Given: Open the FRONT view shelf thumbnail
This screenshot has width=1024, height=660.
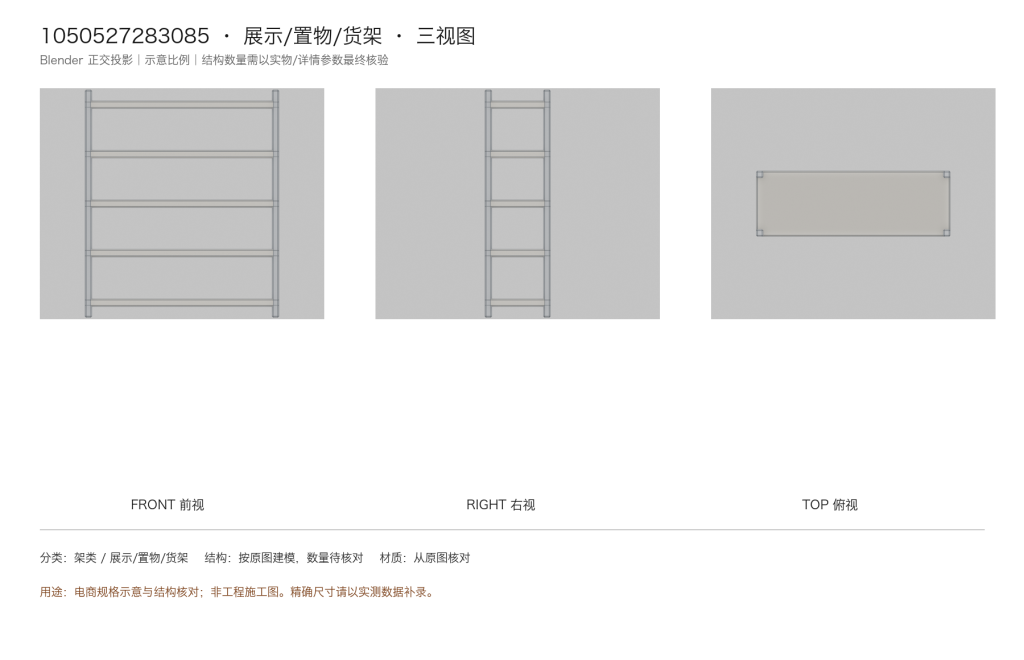Looking at the screenshot, I should coord(182,204).
